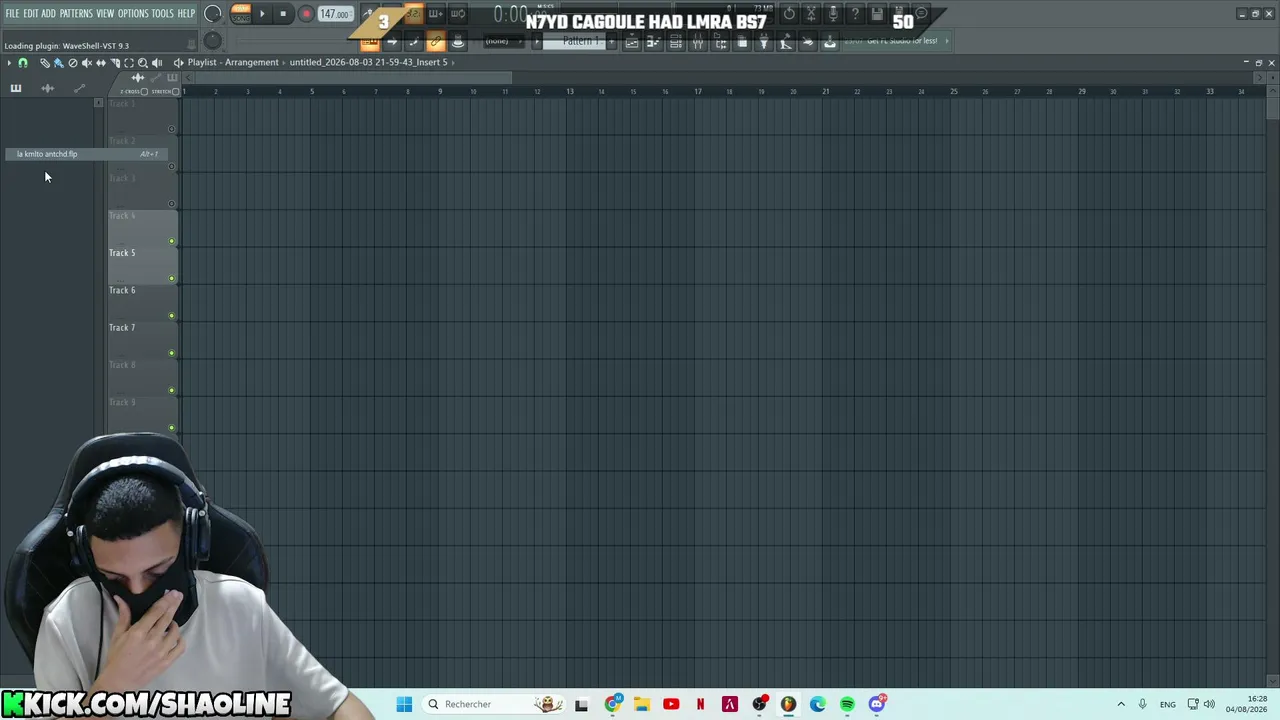Adjust the master volume knob
1280x720 pixels.
tap(213, 14)
